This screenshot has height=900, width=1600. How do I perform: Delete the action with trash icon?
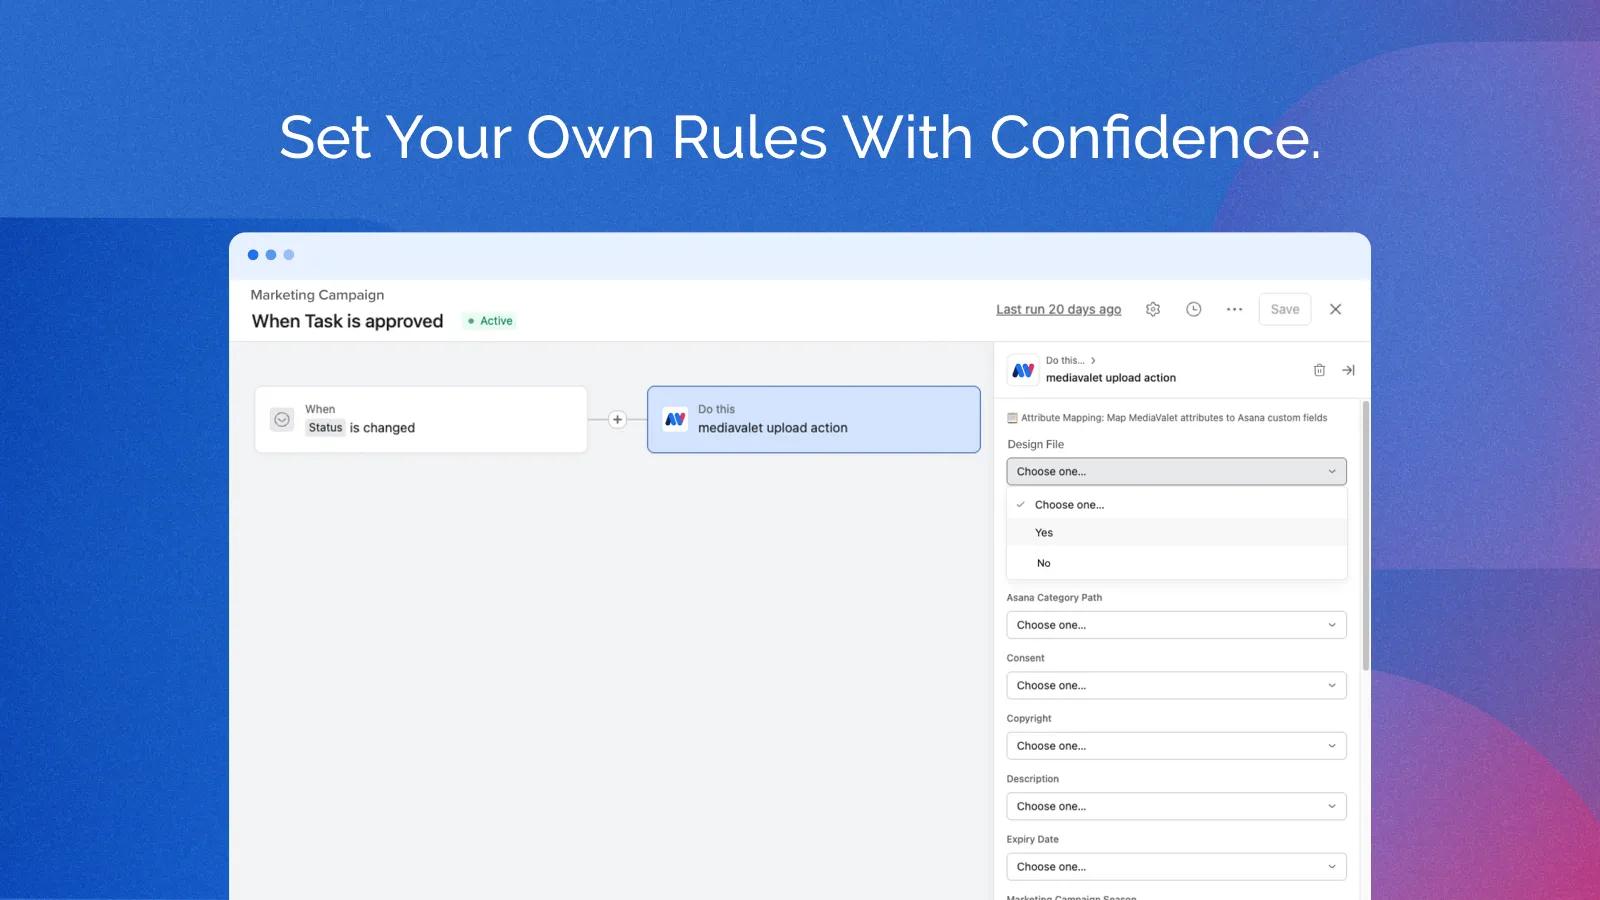click(x=1319, y=370)
